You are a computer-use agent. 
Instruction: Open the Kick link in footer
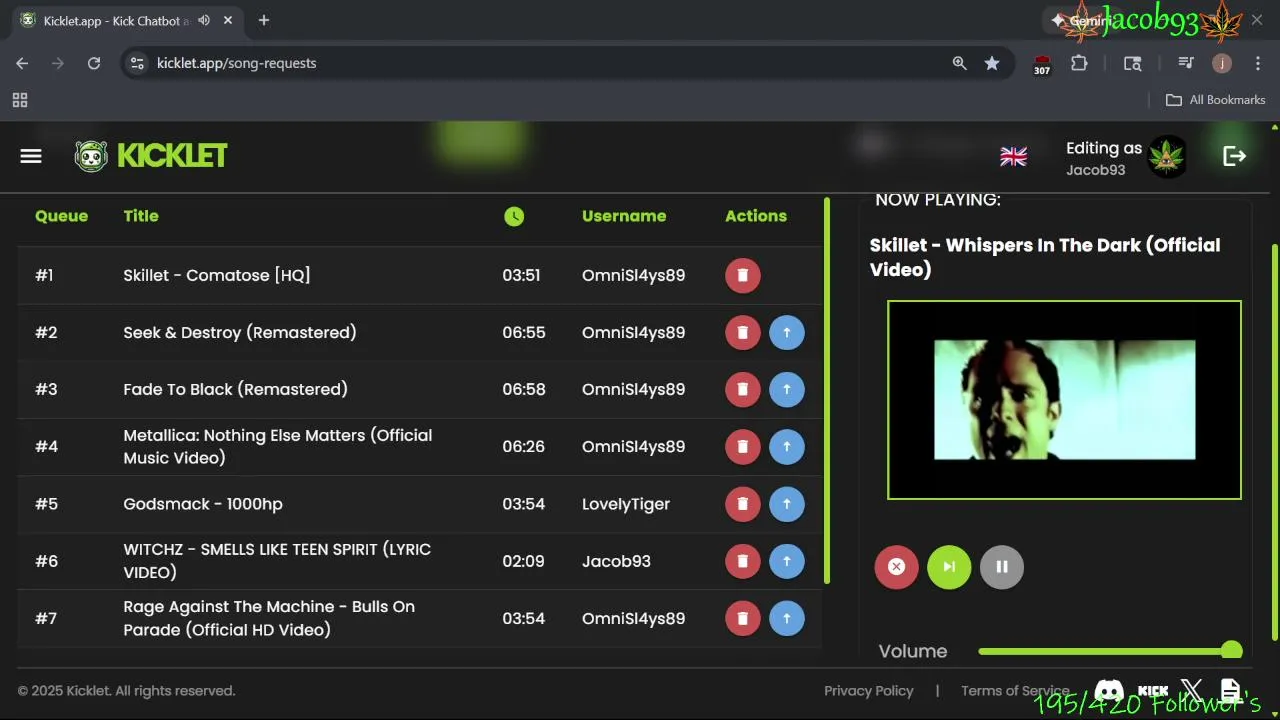click(1153, 690)
